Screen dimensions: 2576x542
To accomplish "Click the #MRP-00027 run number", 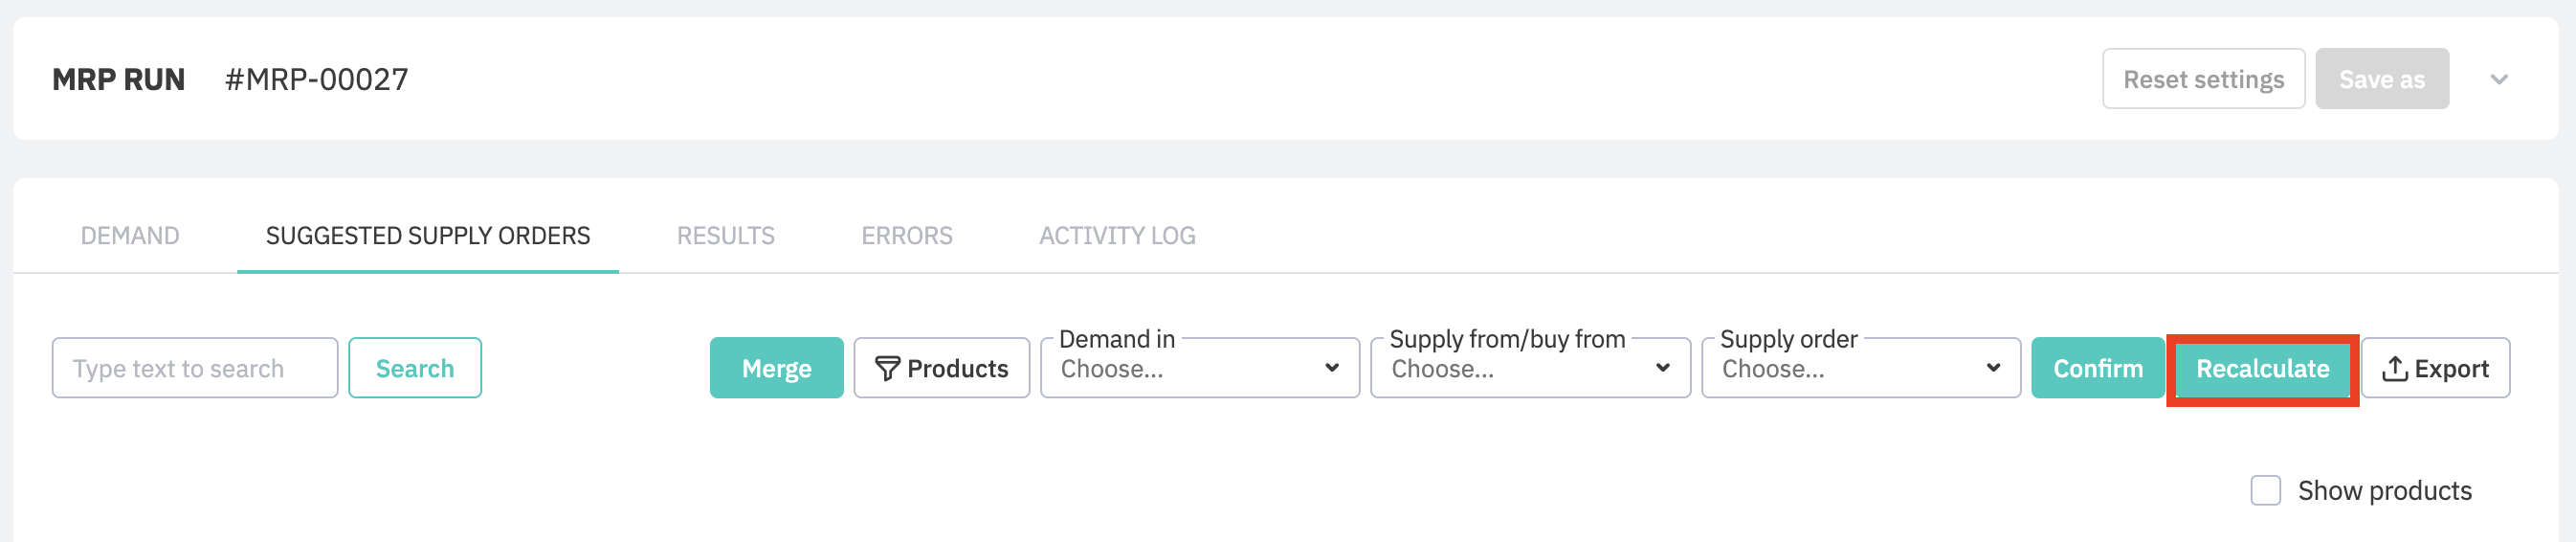I will [x=316, y=80].
